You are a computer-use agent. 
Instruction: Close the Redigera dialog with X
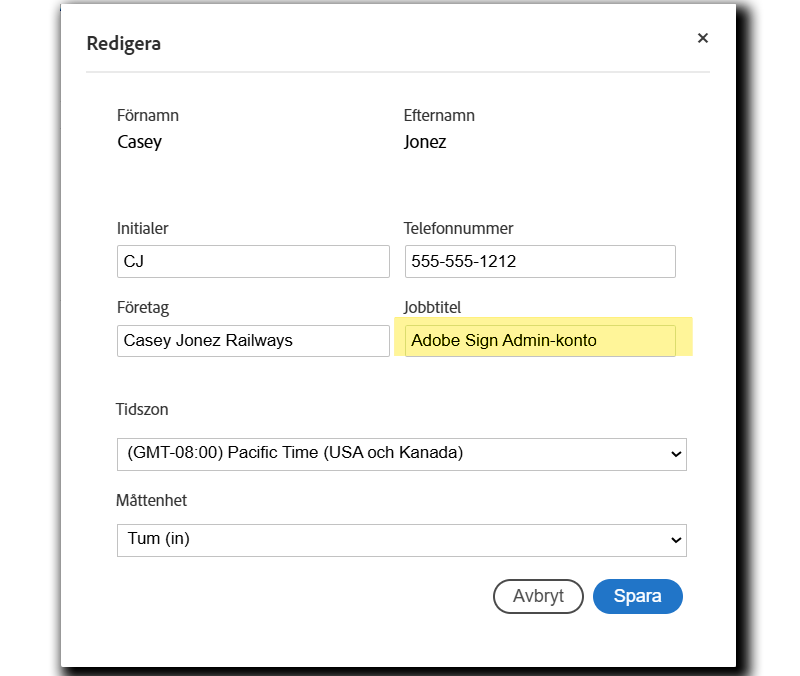click(x=703, y=38)
